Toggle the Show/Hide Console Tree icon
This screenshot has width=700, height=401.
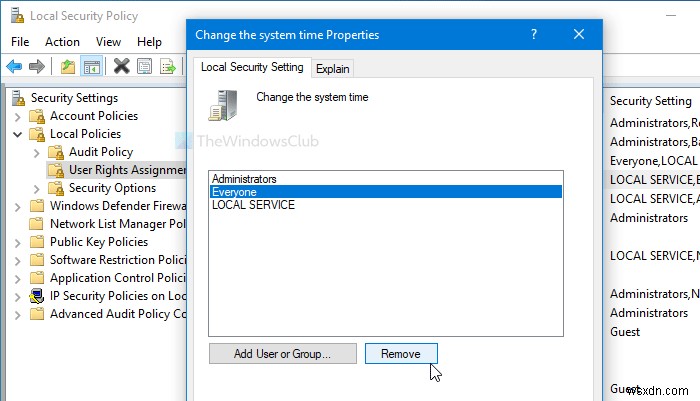coord(92,67)
